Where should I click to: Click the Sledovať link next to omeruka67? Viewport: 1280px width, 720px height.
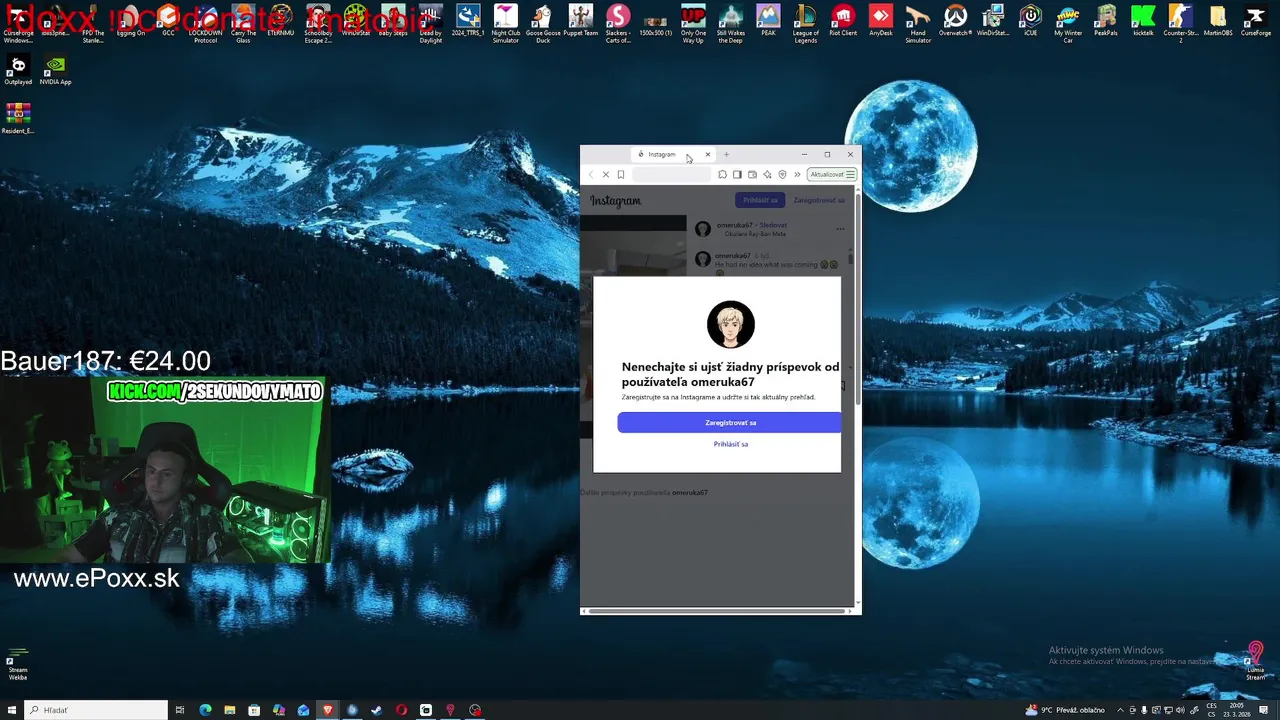774,225
